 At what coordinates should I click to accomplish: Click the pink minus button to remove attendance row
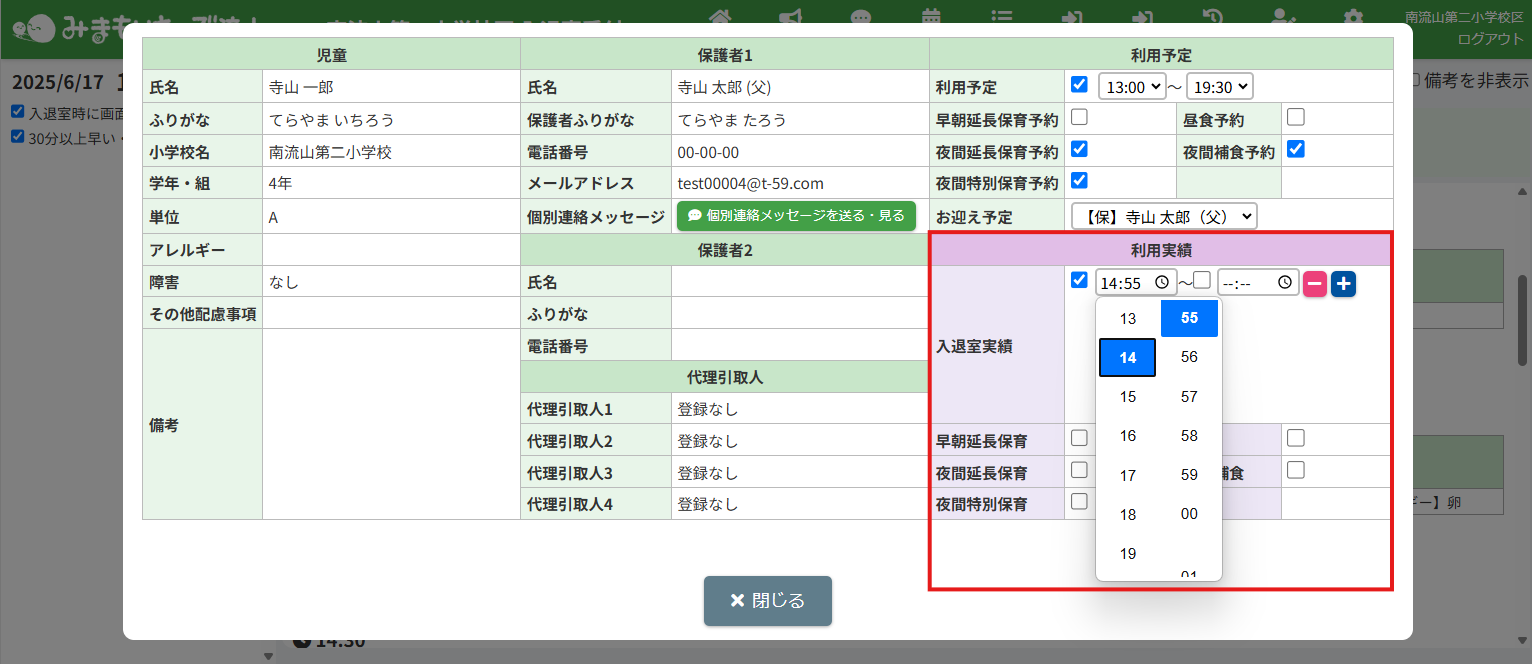tap(1315, 284)
